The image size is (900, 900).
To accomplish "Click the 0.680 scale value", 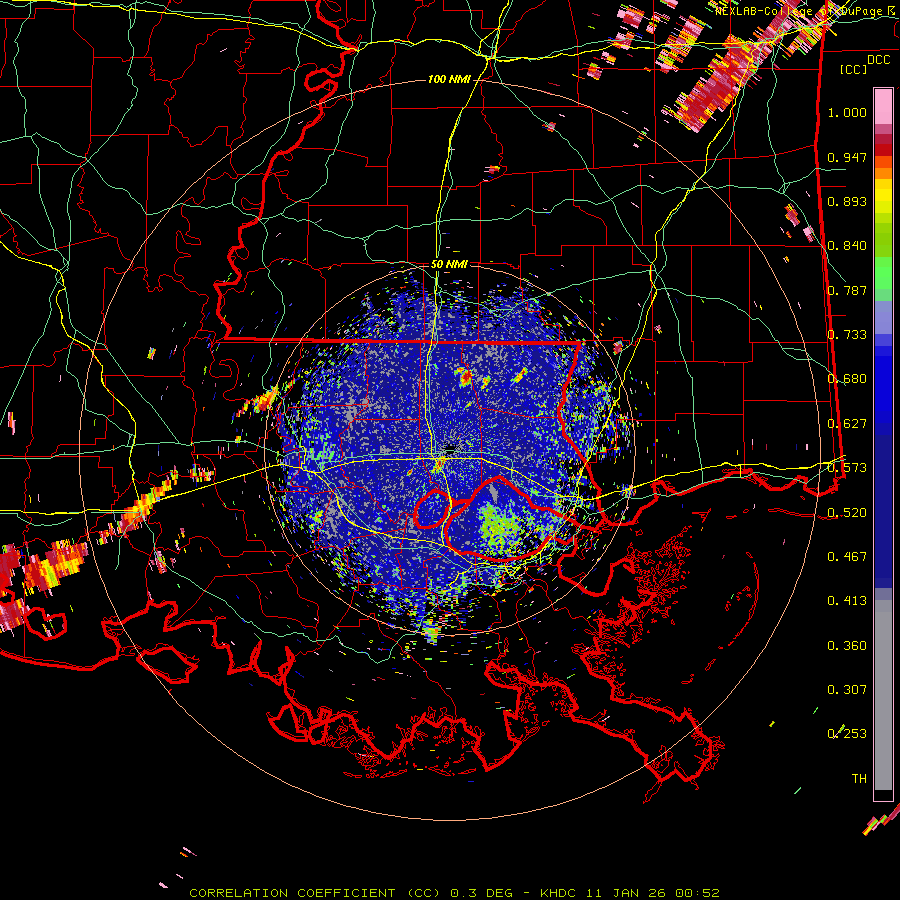I will (847, 379).
